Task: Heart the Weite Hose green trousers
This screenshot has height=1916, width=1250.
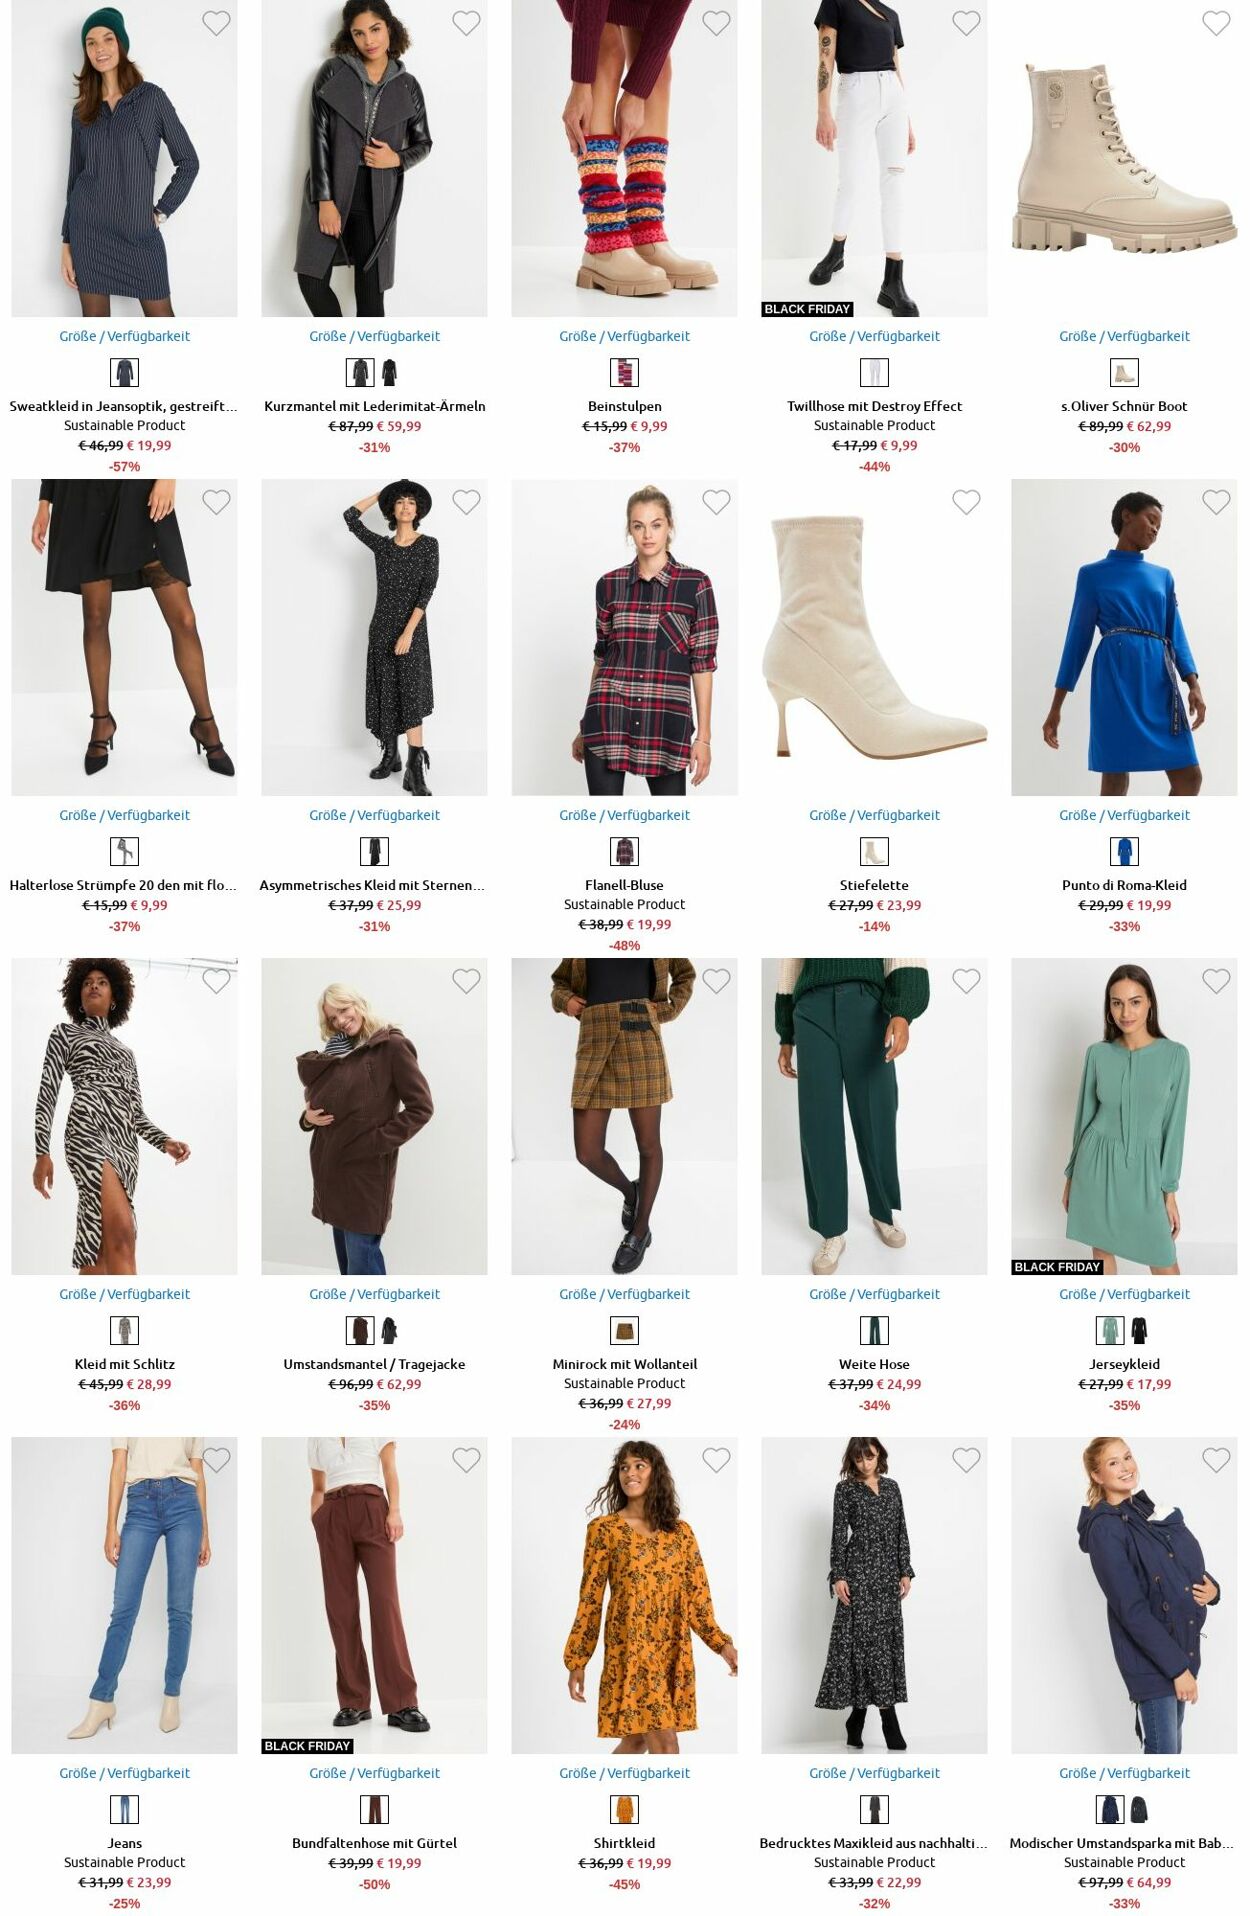Action: [x=966, y=981]
